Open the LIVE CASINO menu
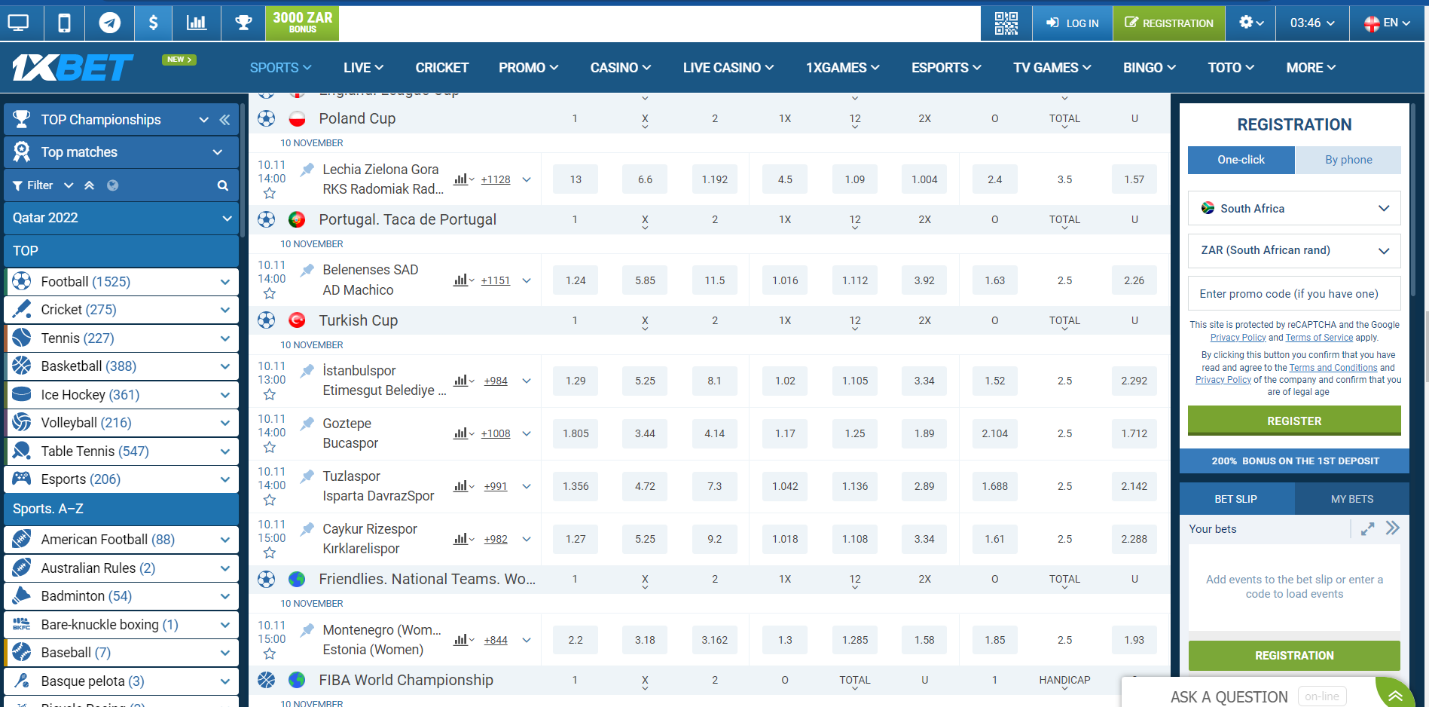 728,68
